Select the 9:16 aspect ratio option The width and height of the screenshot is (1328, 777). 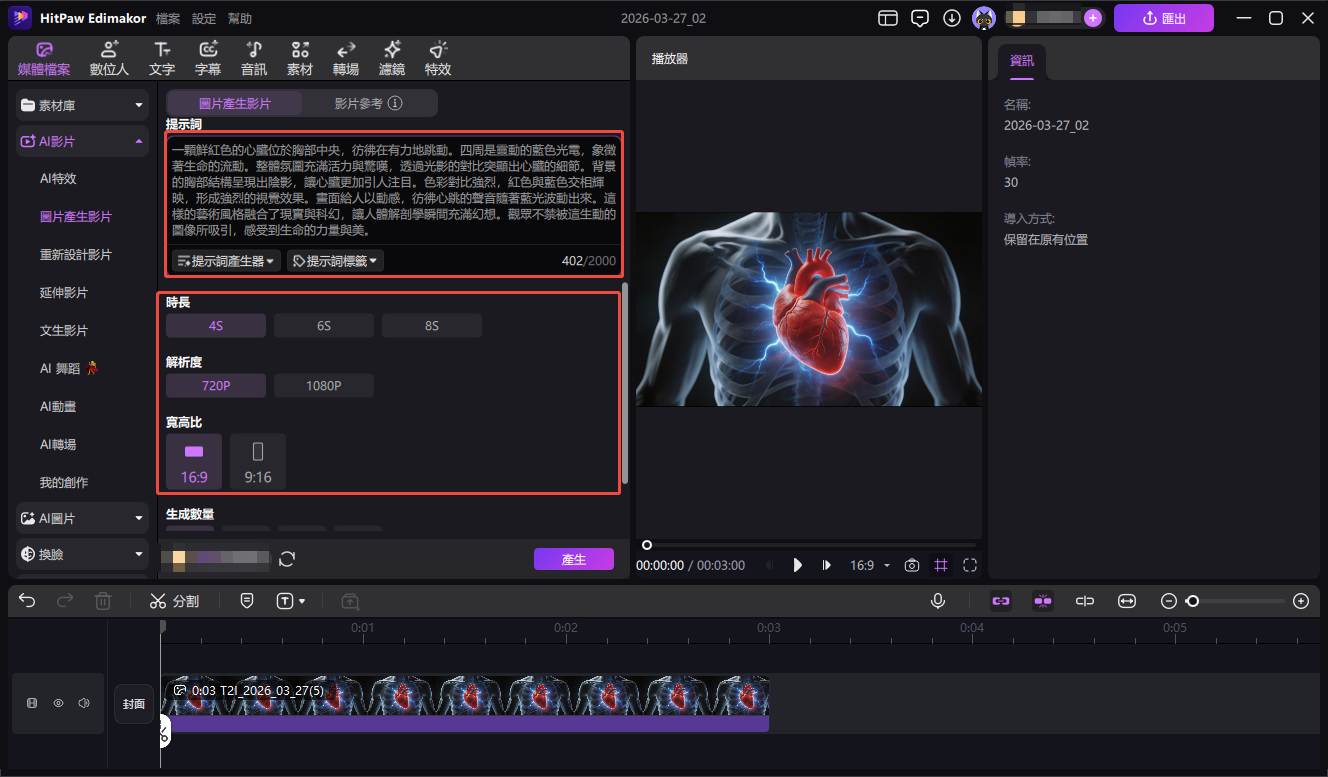point(258,461)
